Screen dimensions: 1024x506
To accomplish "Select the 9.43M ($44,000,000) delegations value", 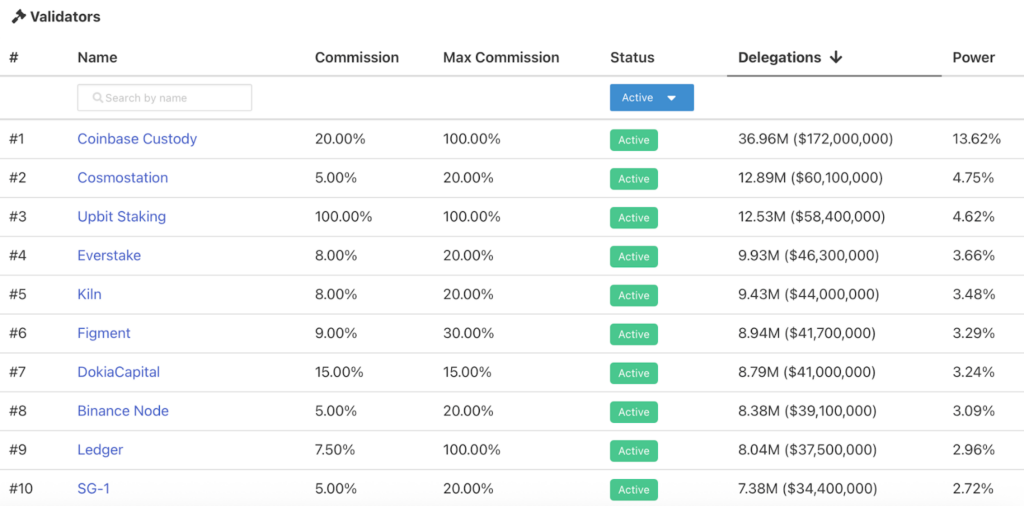I will click(810, 294).
